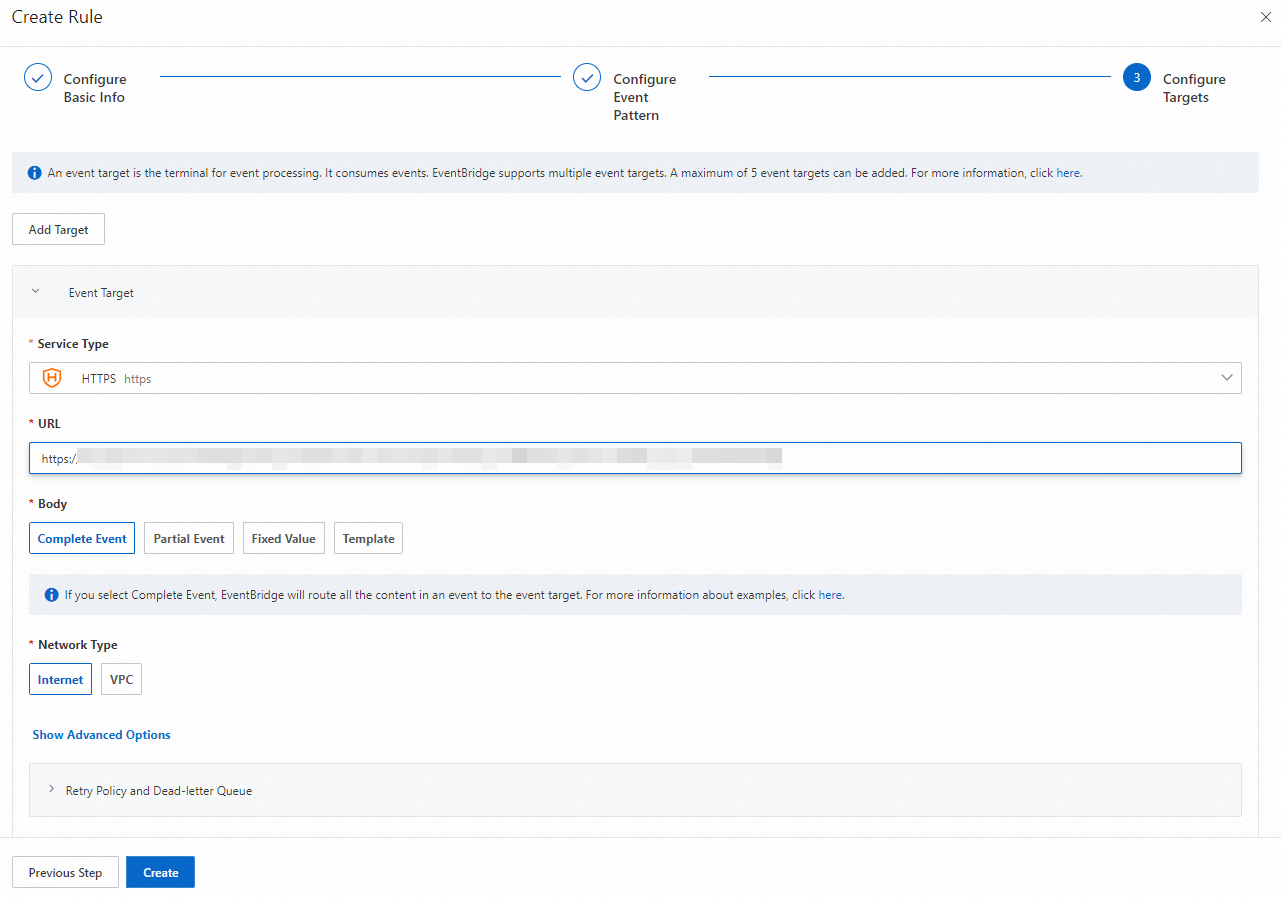1281x897 pixels.
Task: Click the Create button
Action: coord(160,872)
